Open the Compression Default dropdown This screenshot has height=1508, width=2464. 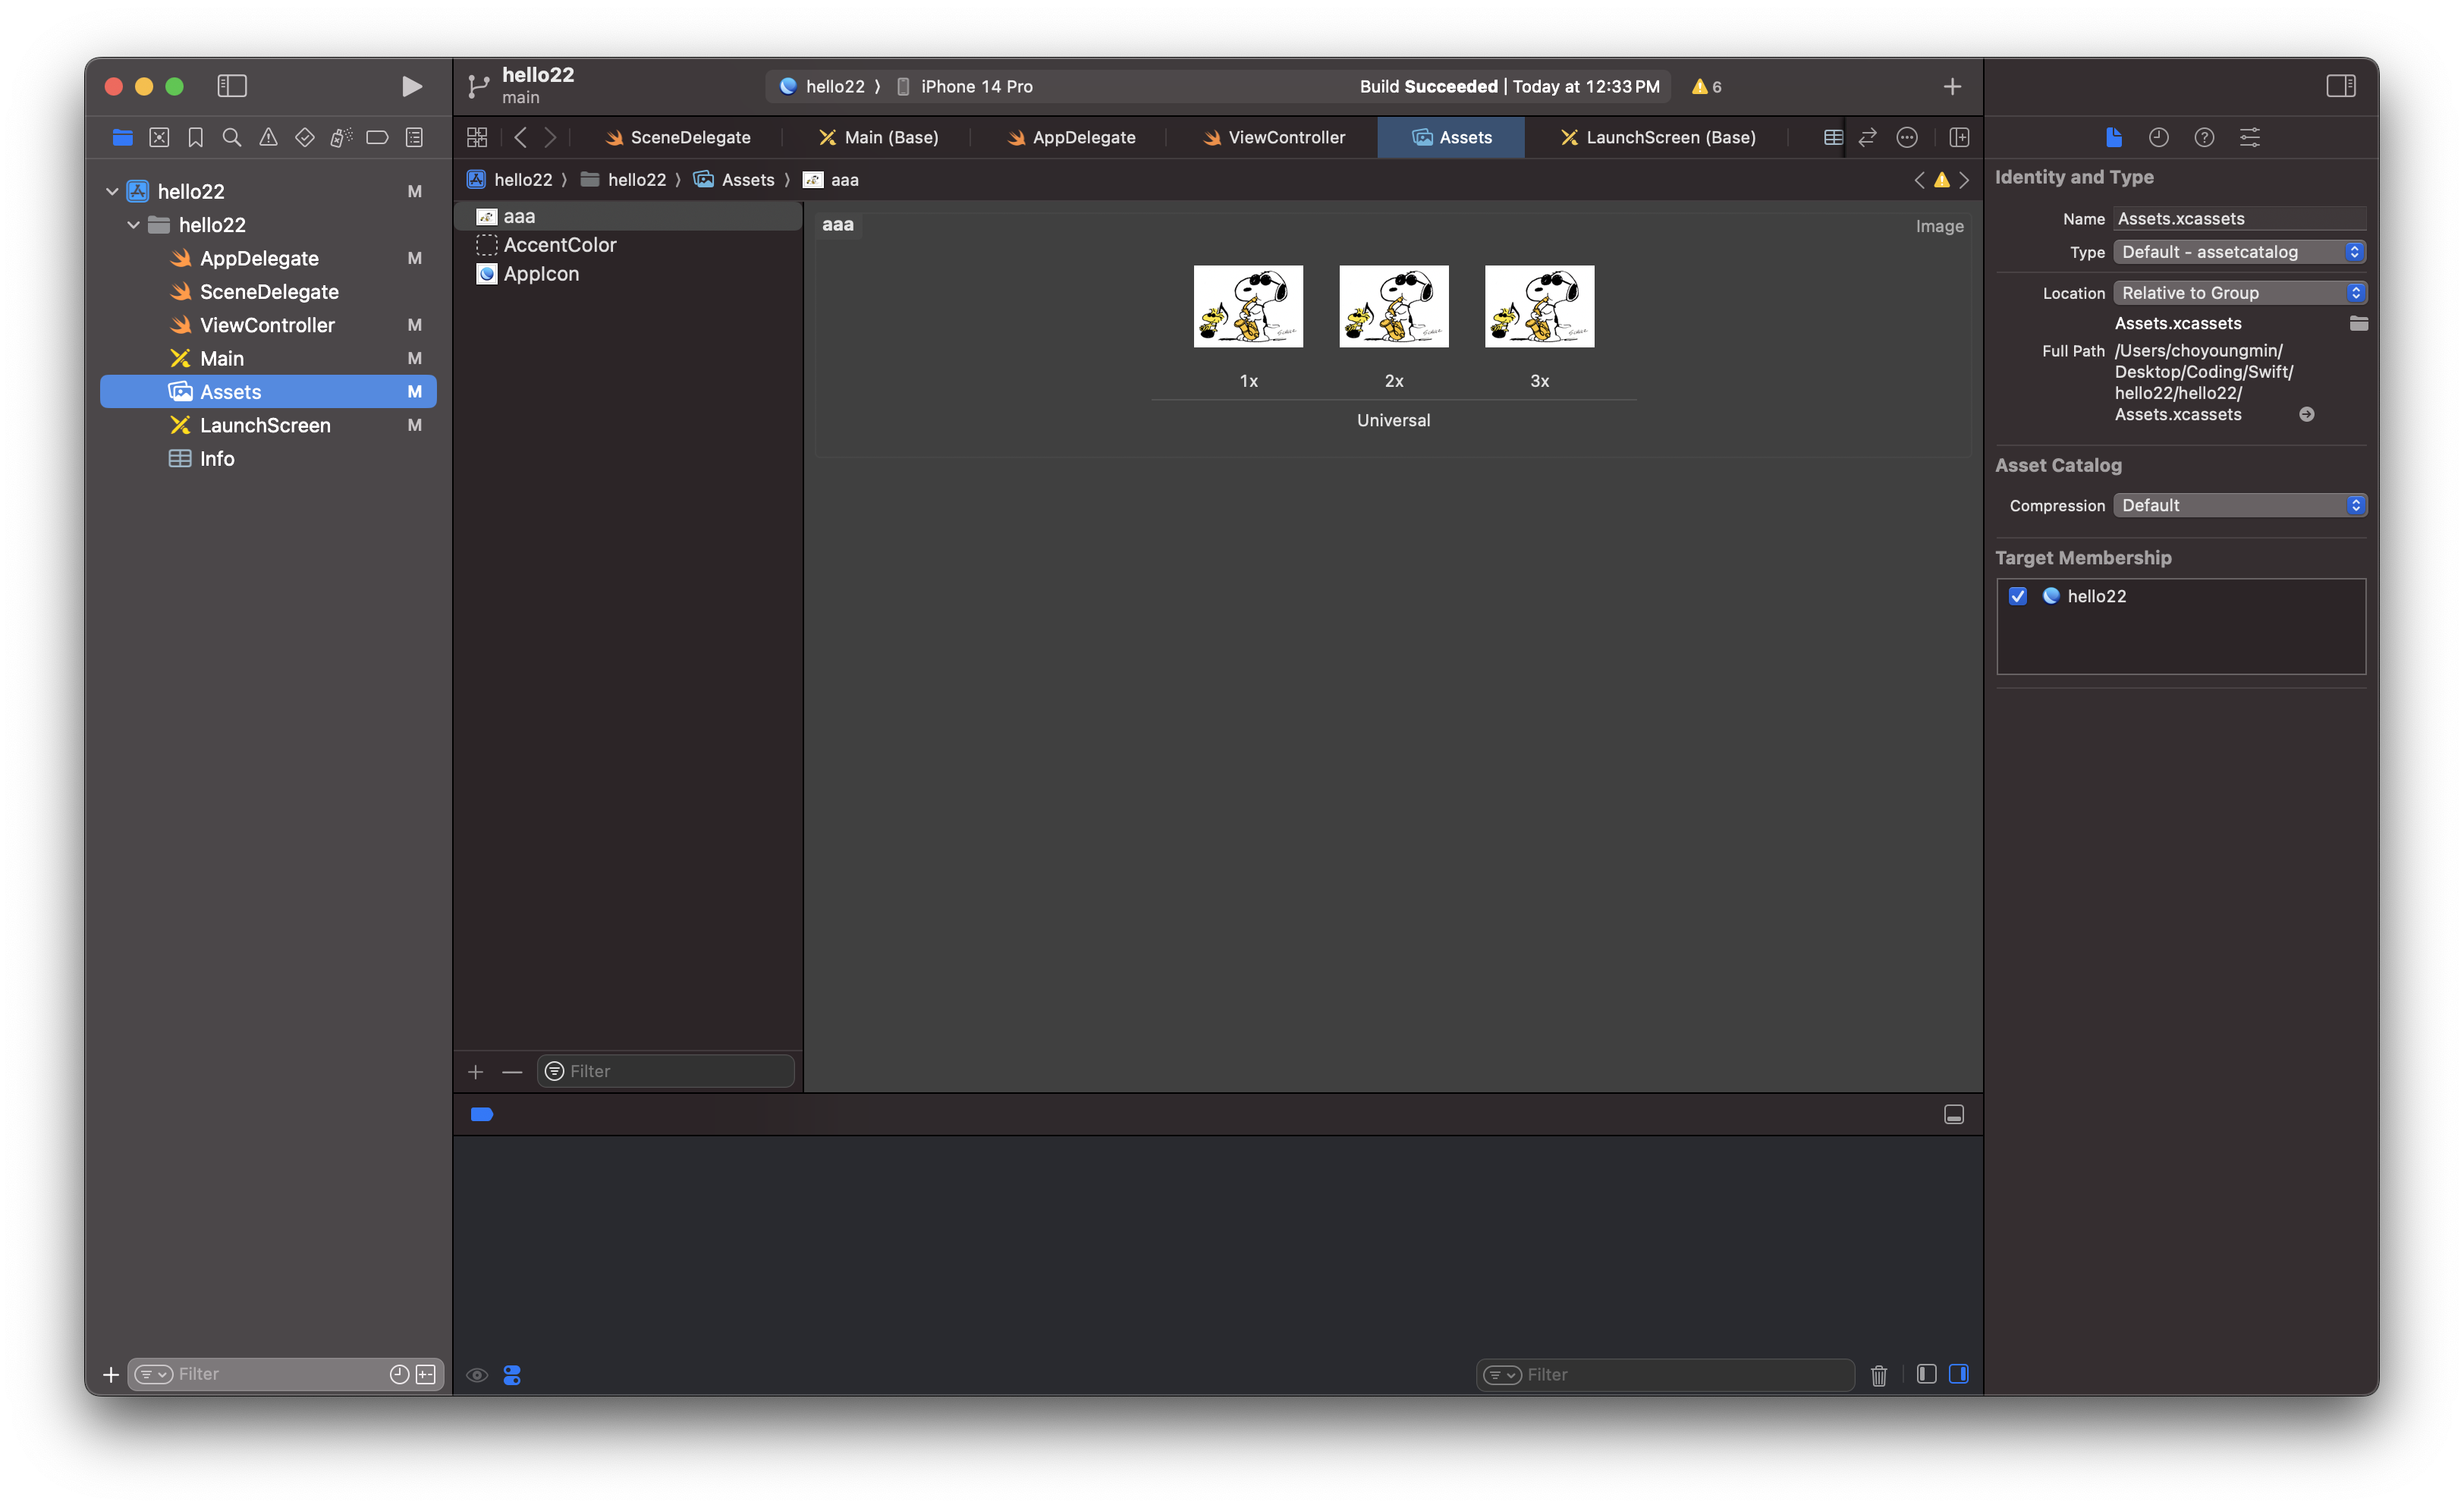click(2239, 505)
